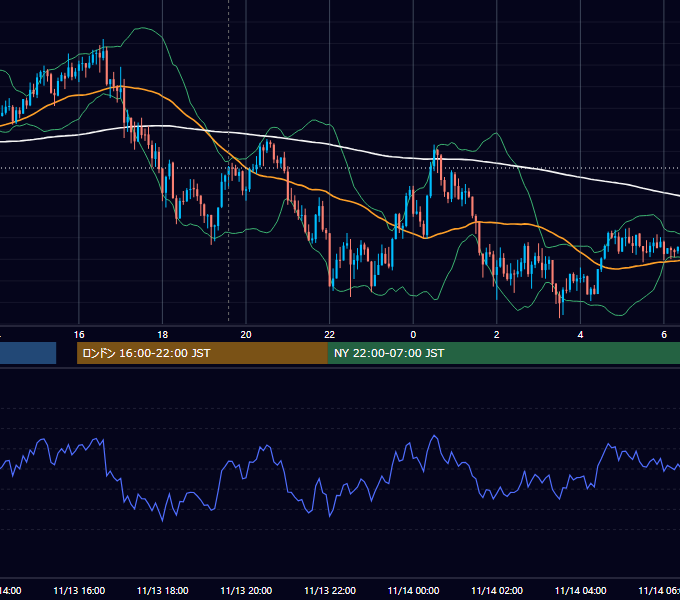Click the NY 22:00-07:00 JST session bar
This screenshot has height=600, width=680.
click(503, 353)
